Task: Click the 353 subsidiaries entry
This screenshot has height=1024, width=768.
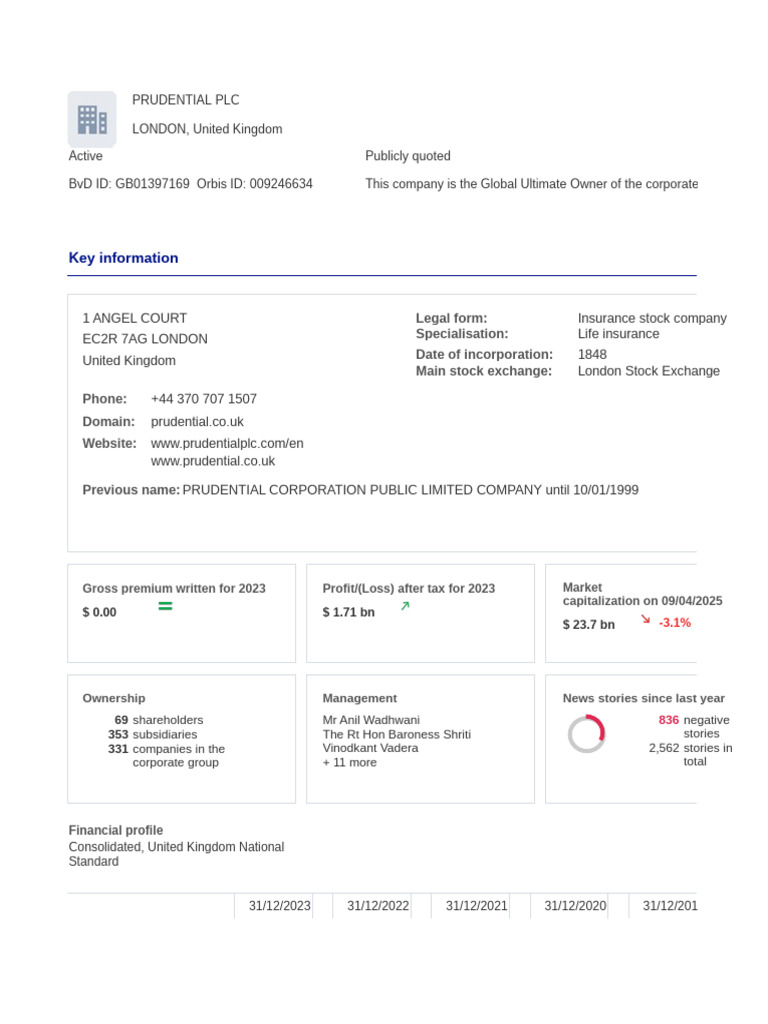Action: point(153,734)
